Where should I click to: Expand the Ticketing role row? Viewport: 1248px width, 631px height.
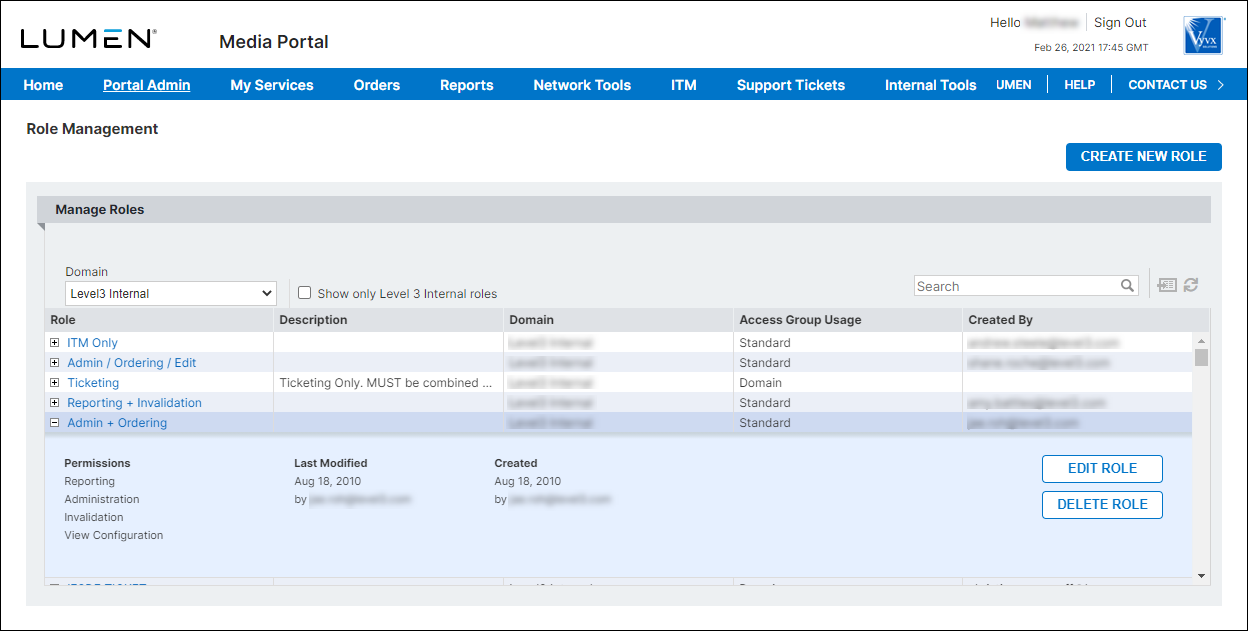(55, 383)
